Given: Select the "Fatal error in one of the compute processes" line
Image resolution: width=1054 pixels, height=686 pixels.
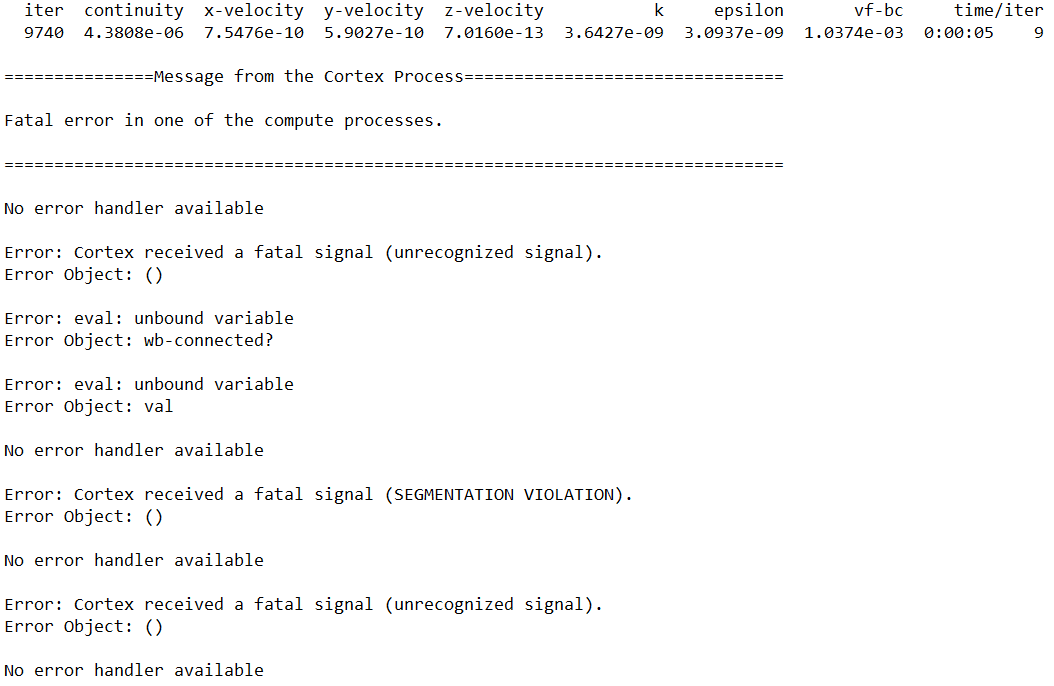Looking at the screenshot, I should point(223,121).
